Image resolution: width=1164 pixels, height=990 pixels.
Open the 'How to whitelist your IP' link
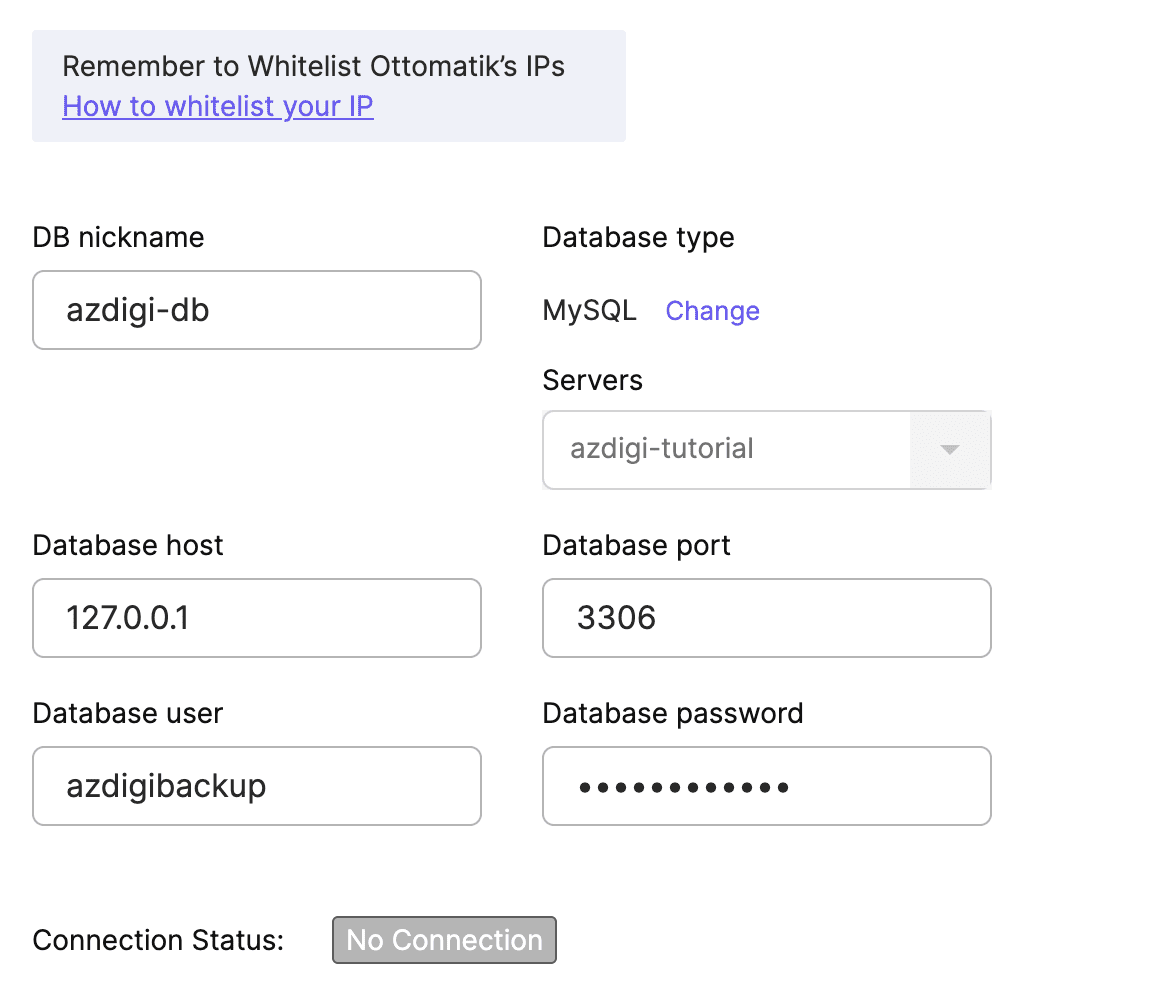218,106
